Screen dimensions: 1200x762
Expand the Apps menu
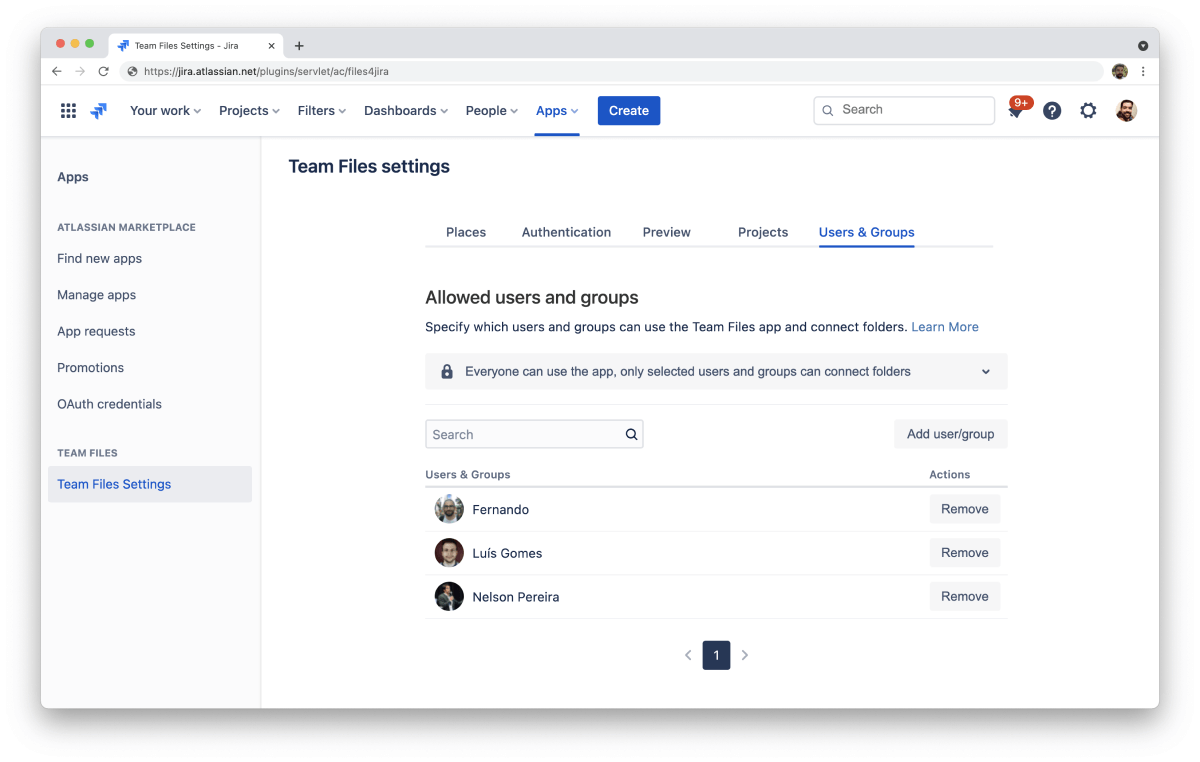[x=557, y=111]
